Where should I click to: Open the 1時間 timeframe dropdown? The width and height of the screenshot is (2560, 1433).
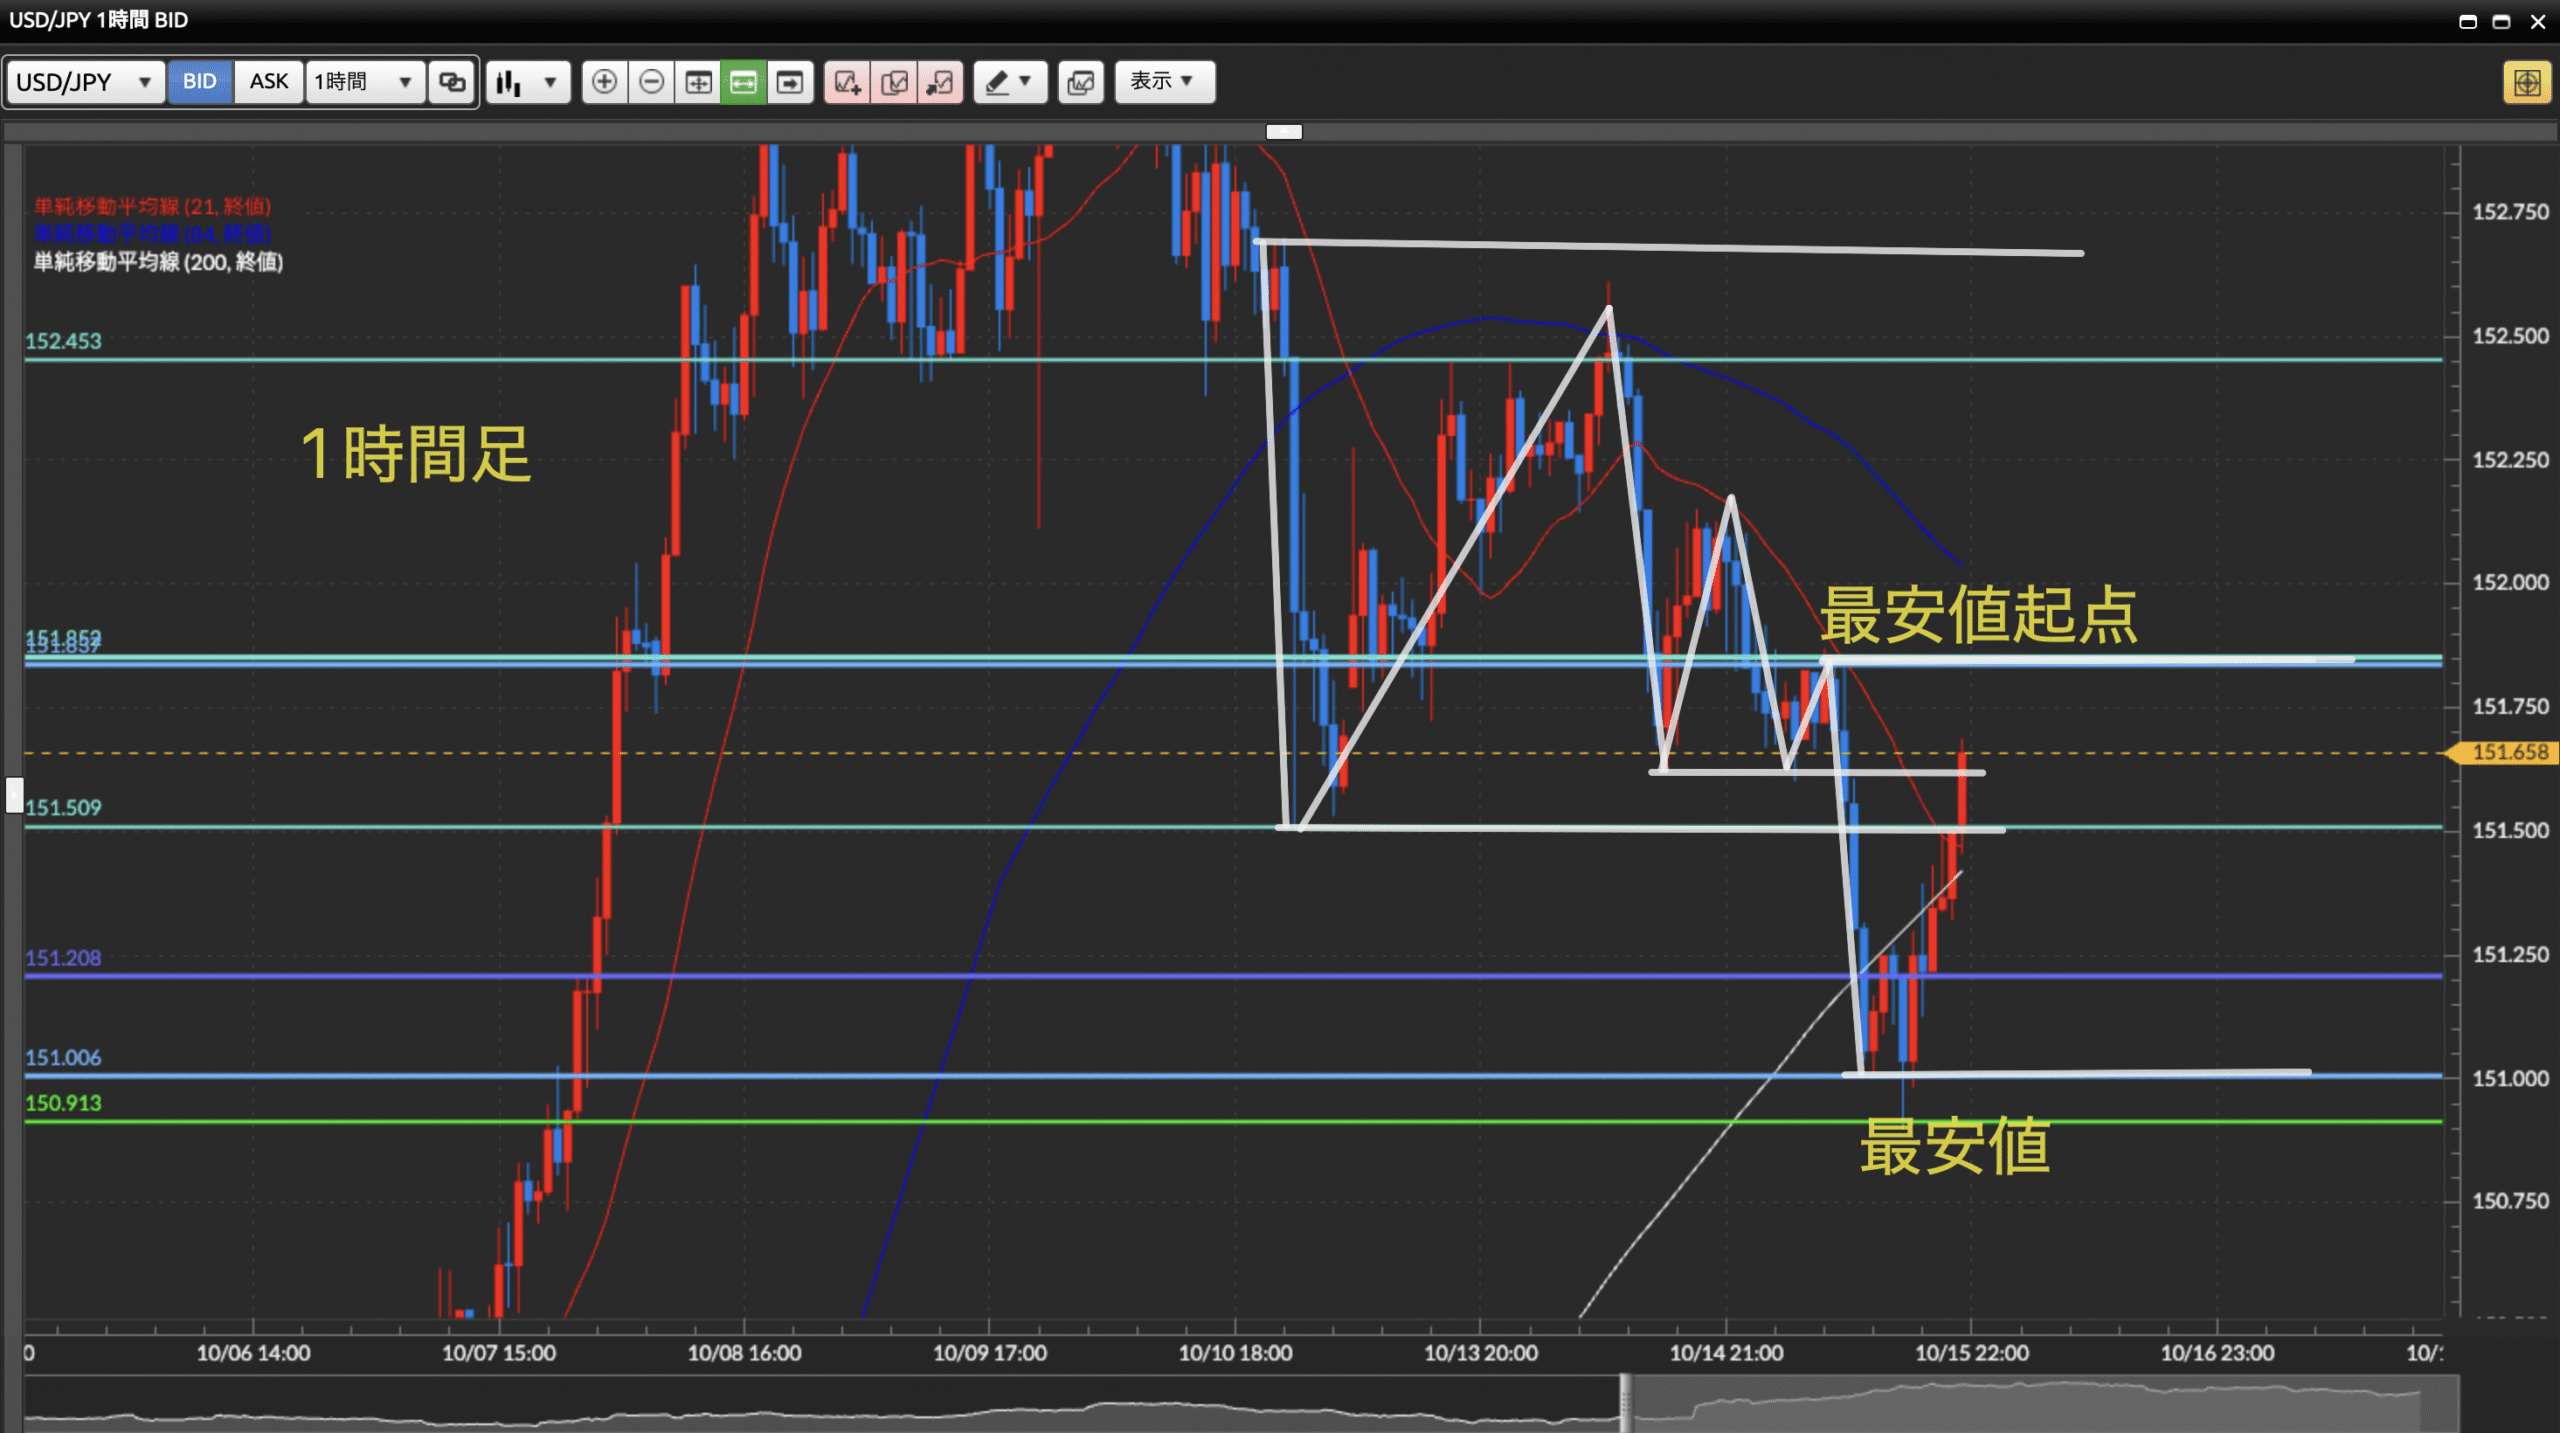(364, 82)
